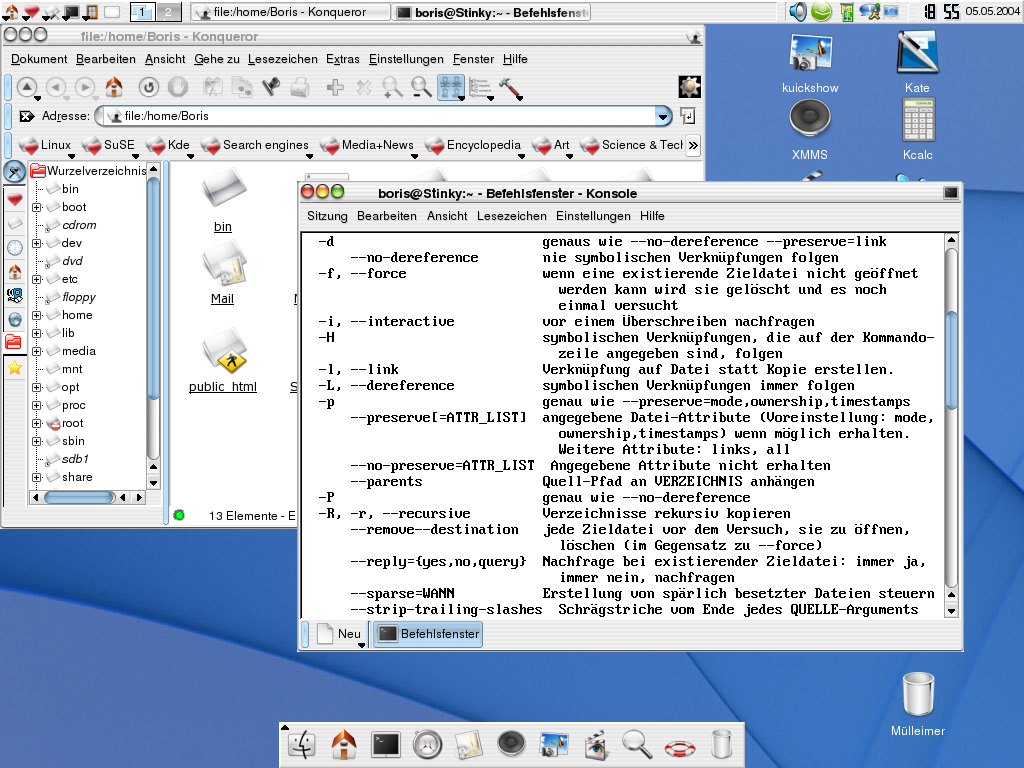The width and height of the screenshot is (1024, 768).
Task: Open the Home folder sidebar tab
Action: (x=15, y=272)
